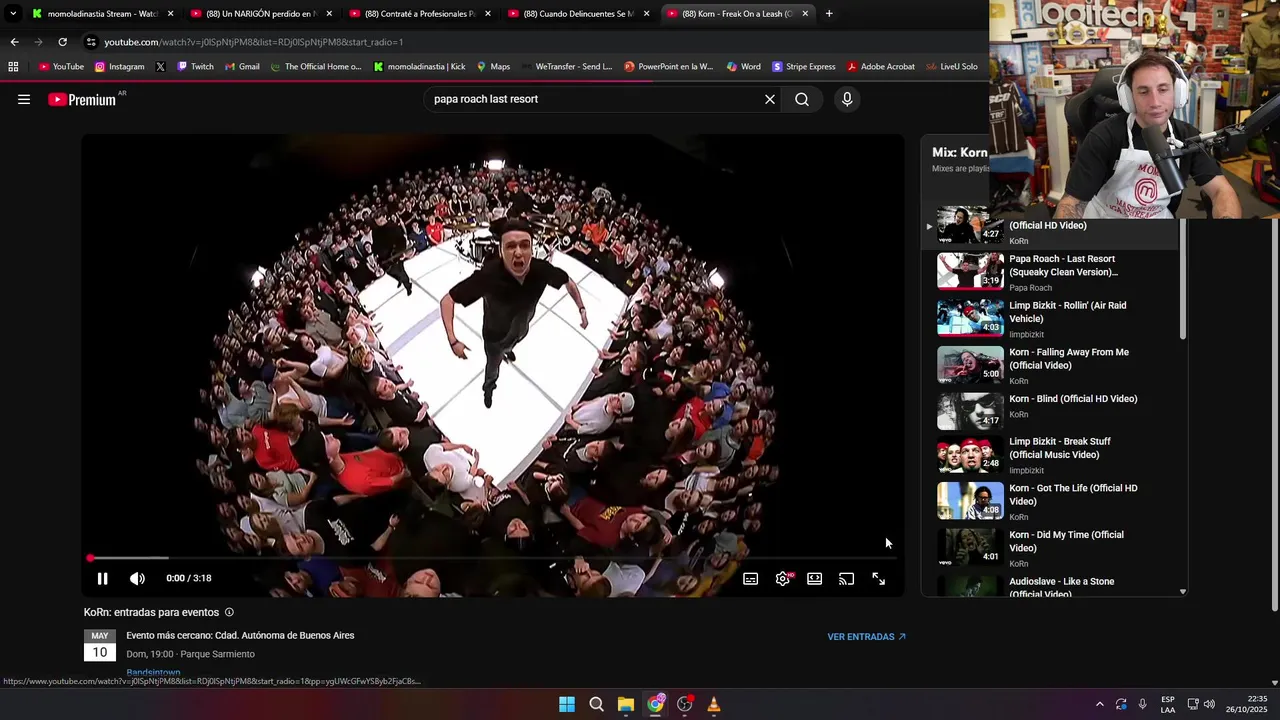Open the Maps bookmark
The height and width of the screenshot is (720, 1280).
493,66
